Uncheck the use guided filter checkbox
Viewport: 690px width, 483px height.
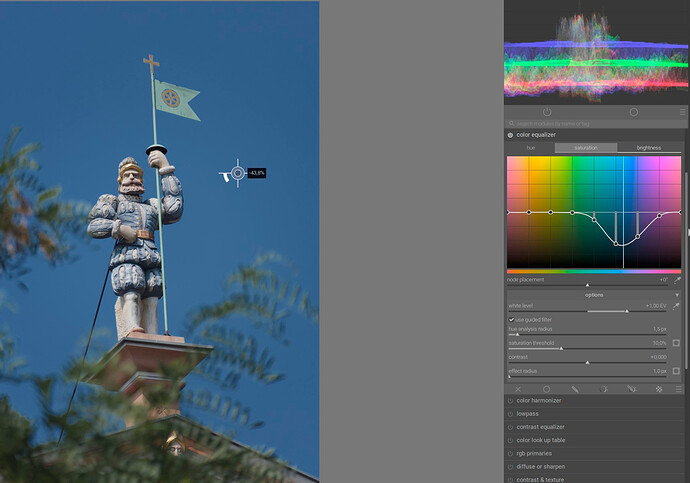[x=511, y=320]
